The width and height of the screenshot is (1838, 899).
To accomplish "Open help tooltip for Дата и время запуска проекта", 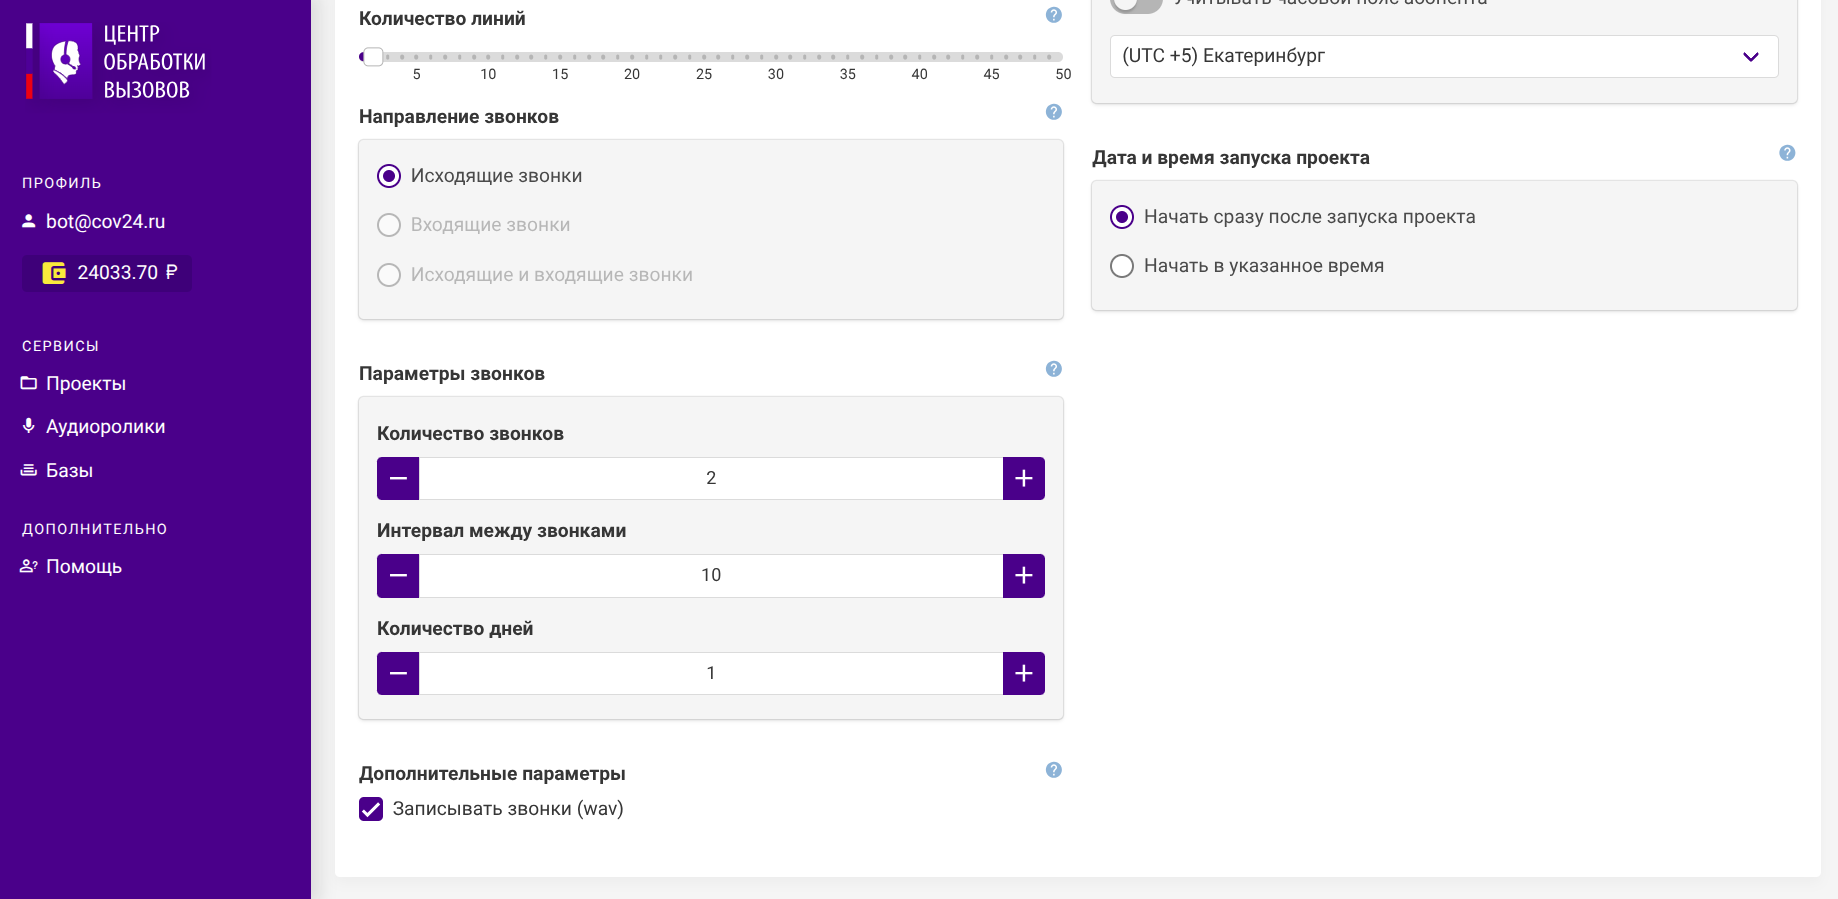I will click(1788, 153).
